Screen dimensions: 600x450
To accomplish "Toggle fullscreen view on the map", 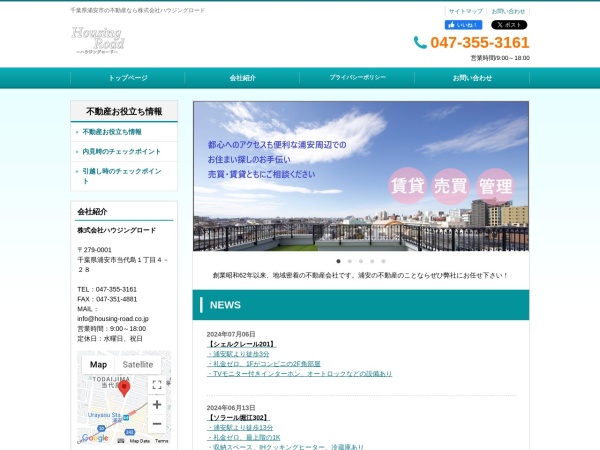I will click(157, 385).
